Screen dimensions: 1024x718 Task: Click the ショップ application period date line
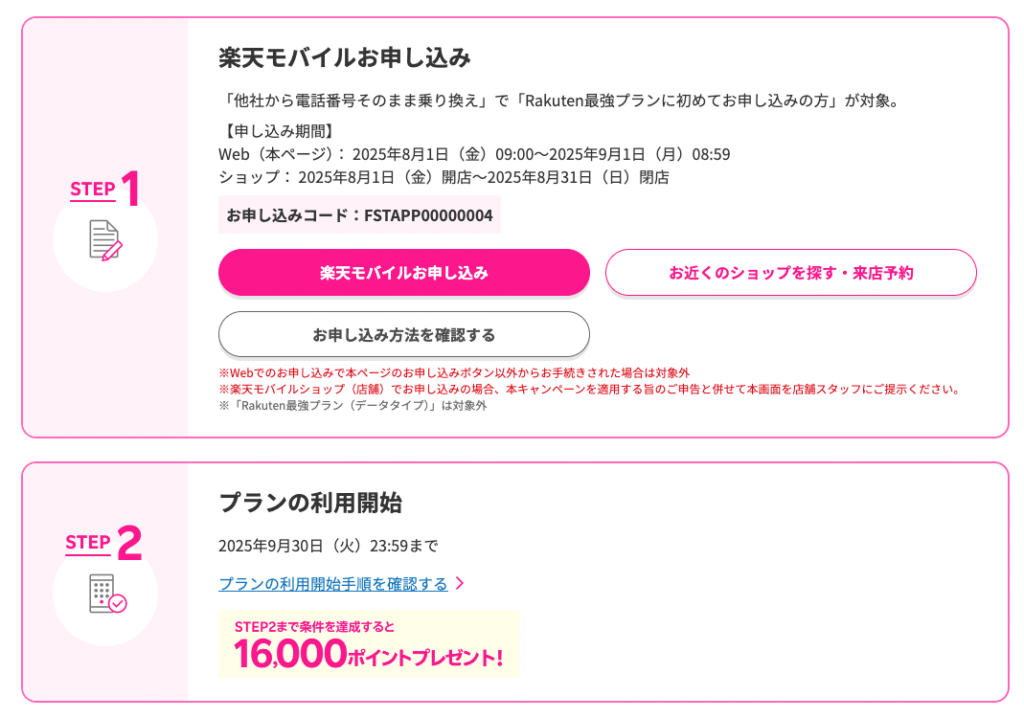click(x=443, y=177)
